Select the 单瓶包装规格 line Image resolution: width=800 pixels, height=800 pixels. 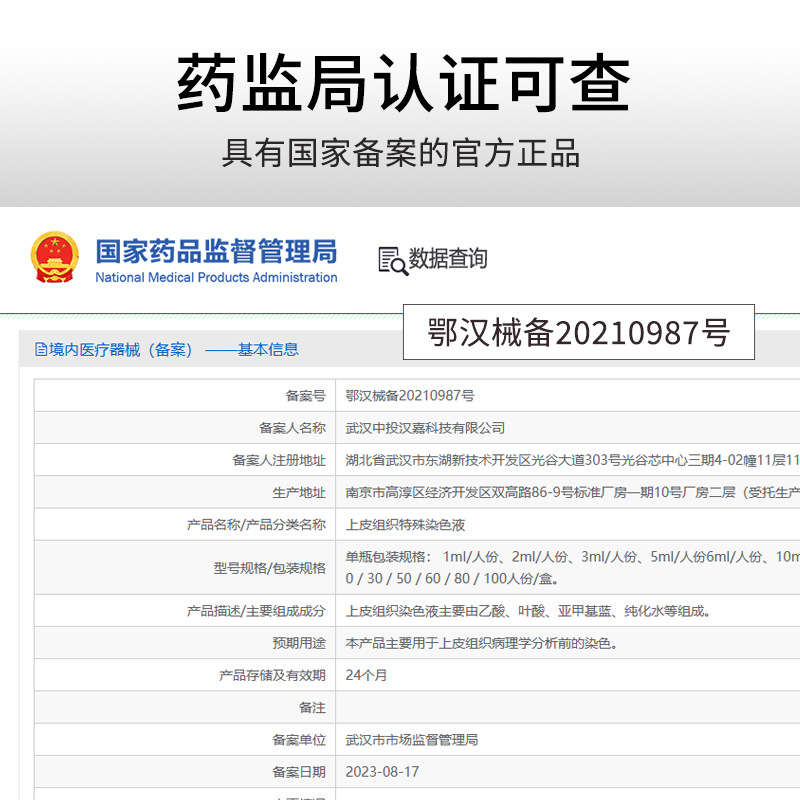pyautogui.click(x=572, y=557)
